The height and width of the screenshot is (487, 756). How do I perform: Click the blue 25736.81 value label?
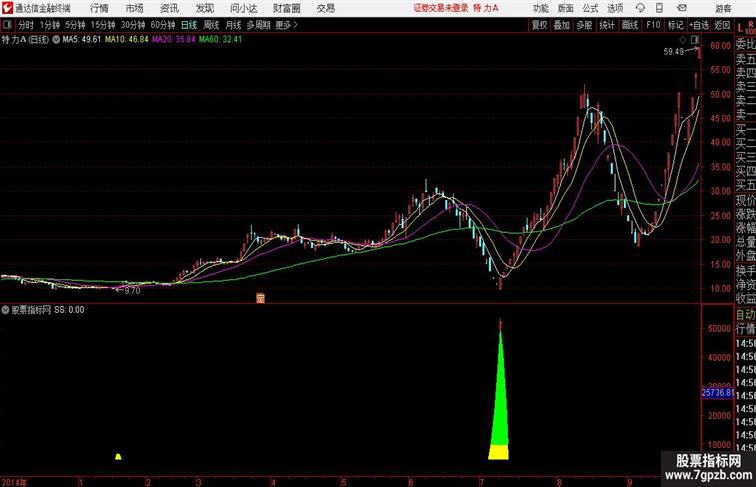[717, 393]
